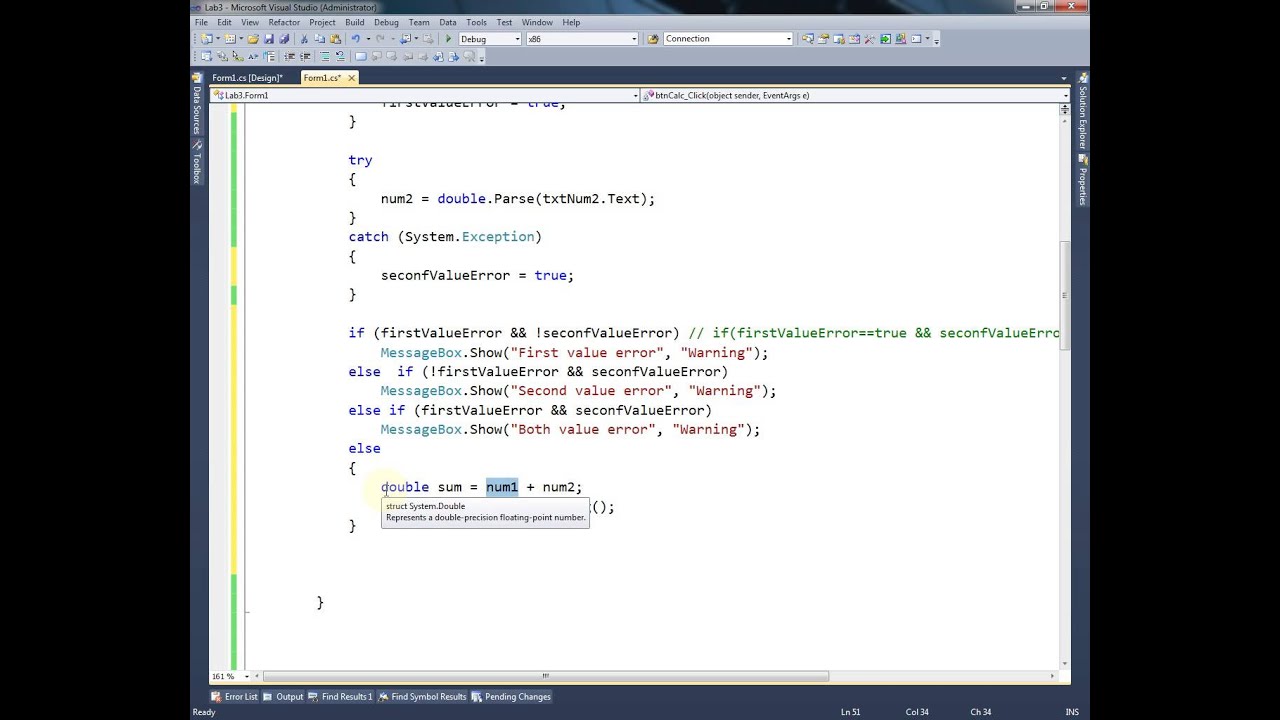Click the Copy toolbar icon

319,39
